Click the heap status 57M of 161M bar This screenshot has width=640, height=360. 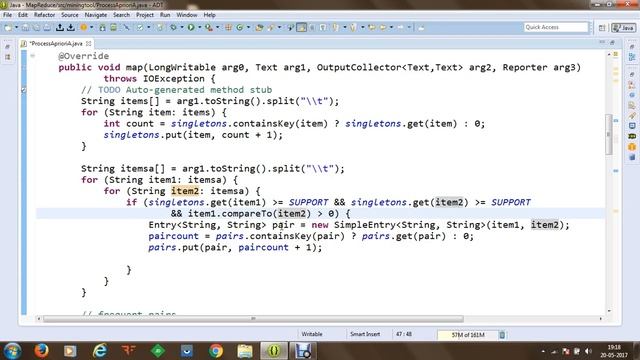coord(467,335)
